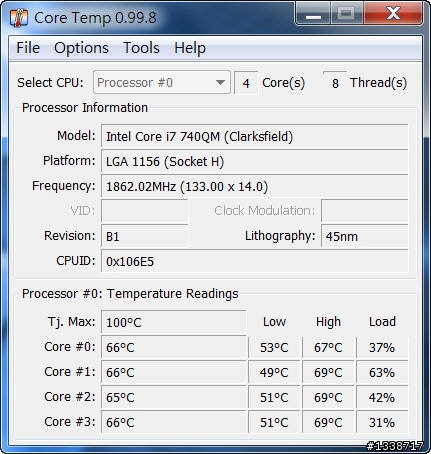Expand the Select CPU Processor #0 dropdown
This screenshot has width=431, height=454.
click(162, 82)
